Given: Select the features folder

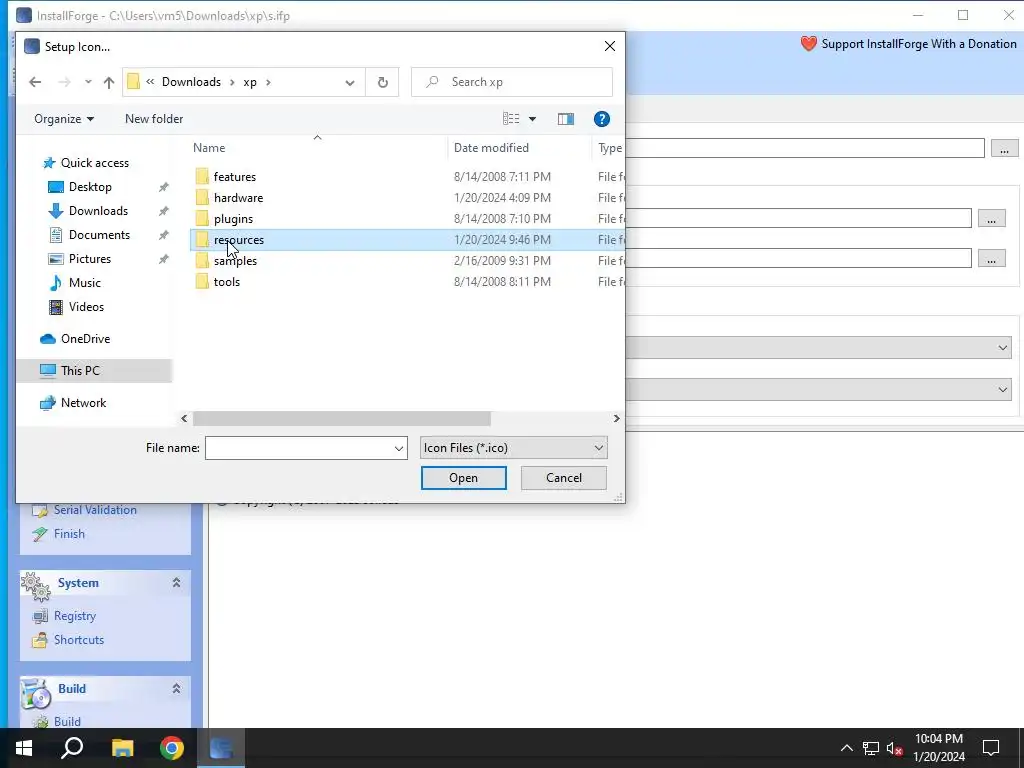Looking at the screenshot, I should click(x=234, y=176).
